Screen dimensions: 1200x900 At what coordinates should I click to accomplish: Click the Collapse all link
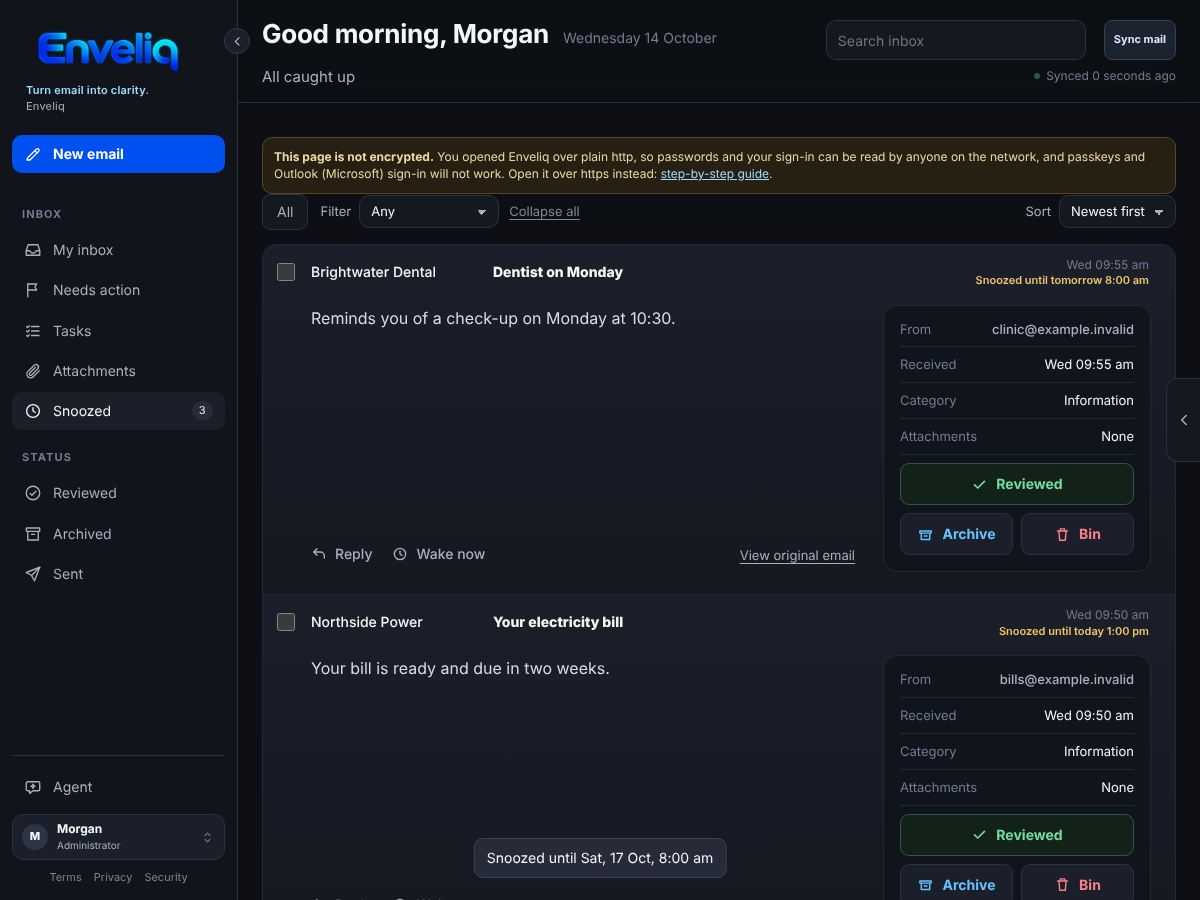click(544, 211)
